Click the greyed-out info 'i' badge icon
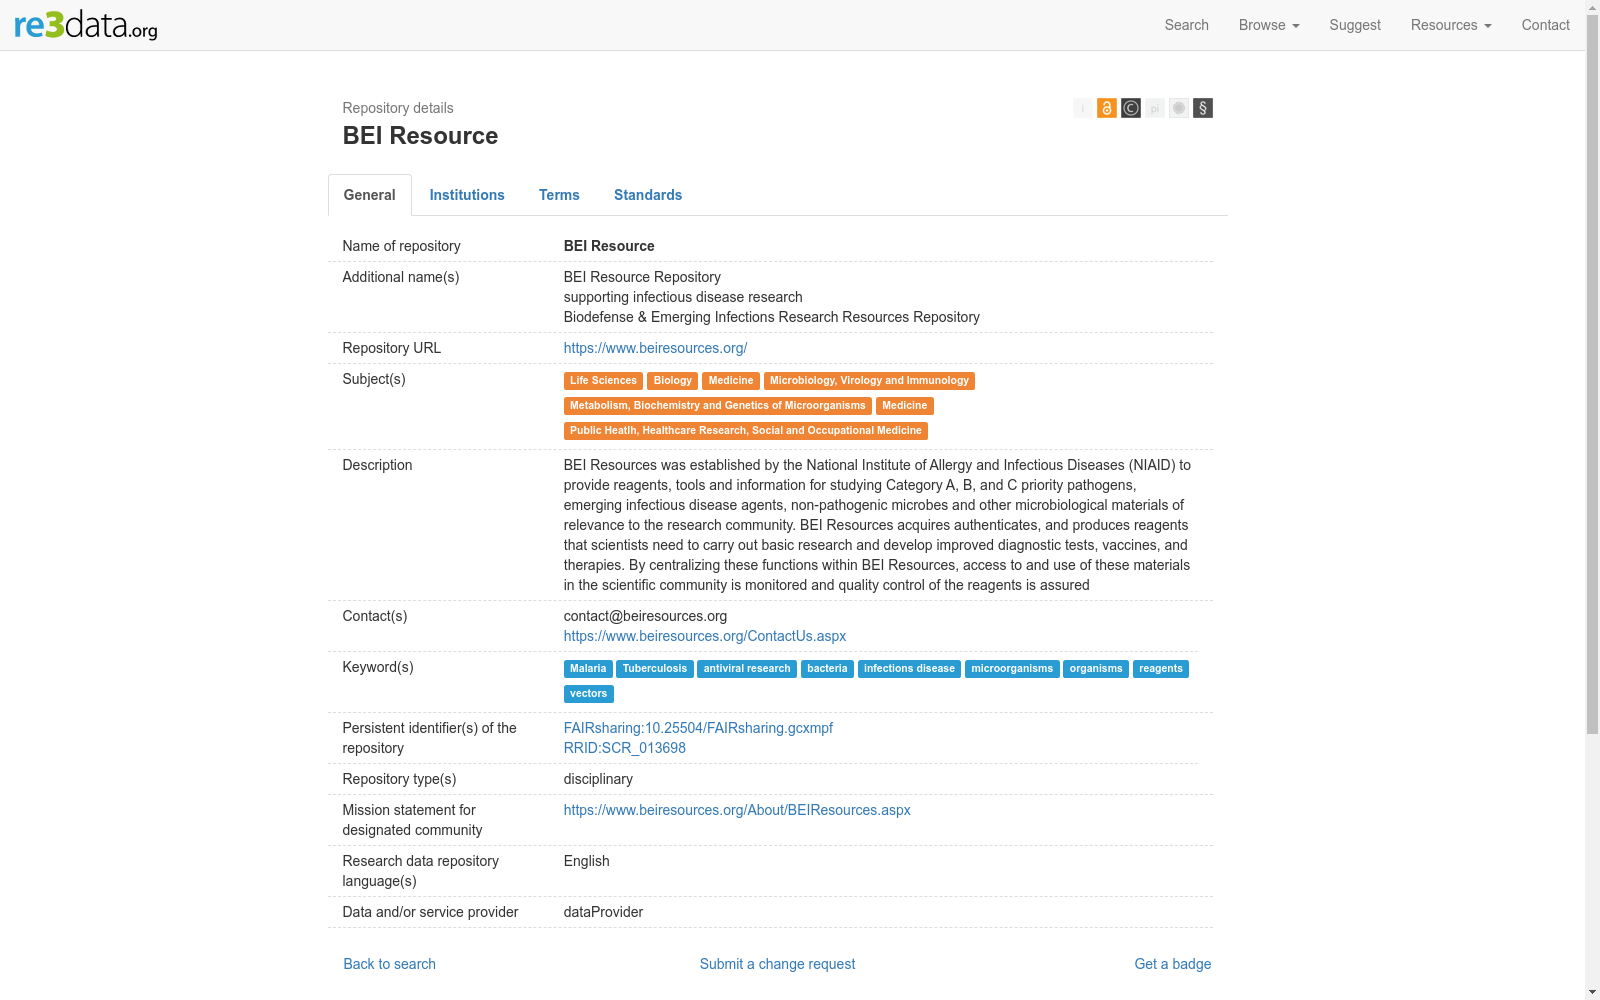The height and width of the screenshot is (1000, 1600). (x=1083, y=108)
